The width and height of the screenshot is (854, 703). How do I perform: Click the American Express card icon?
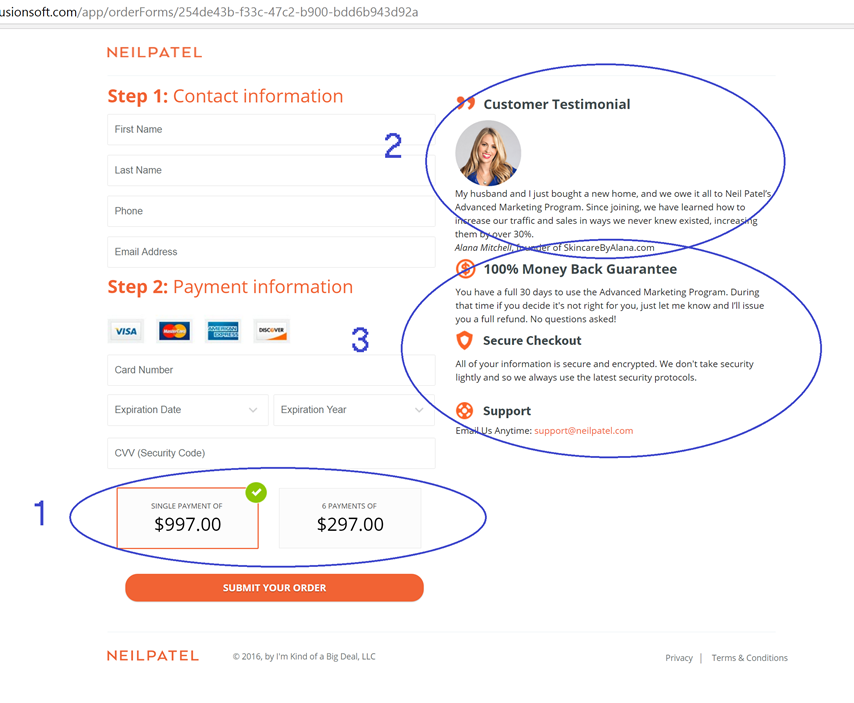coord(223,331)
